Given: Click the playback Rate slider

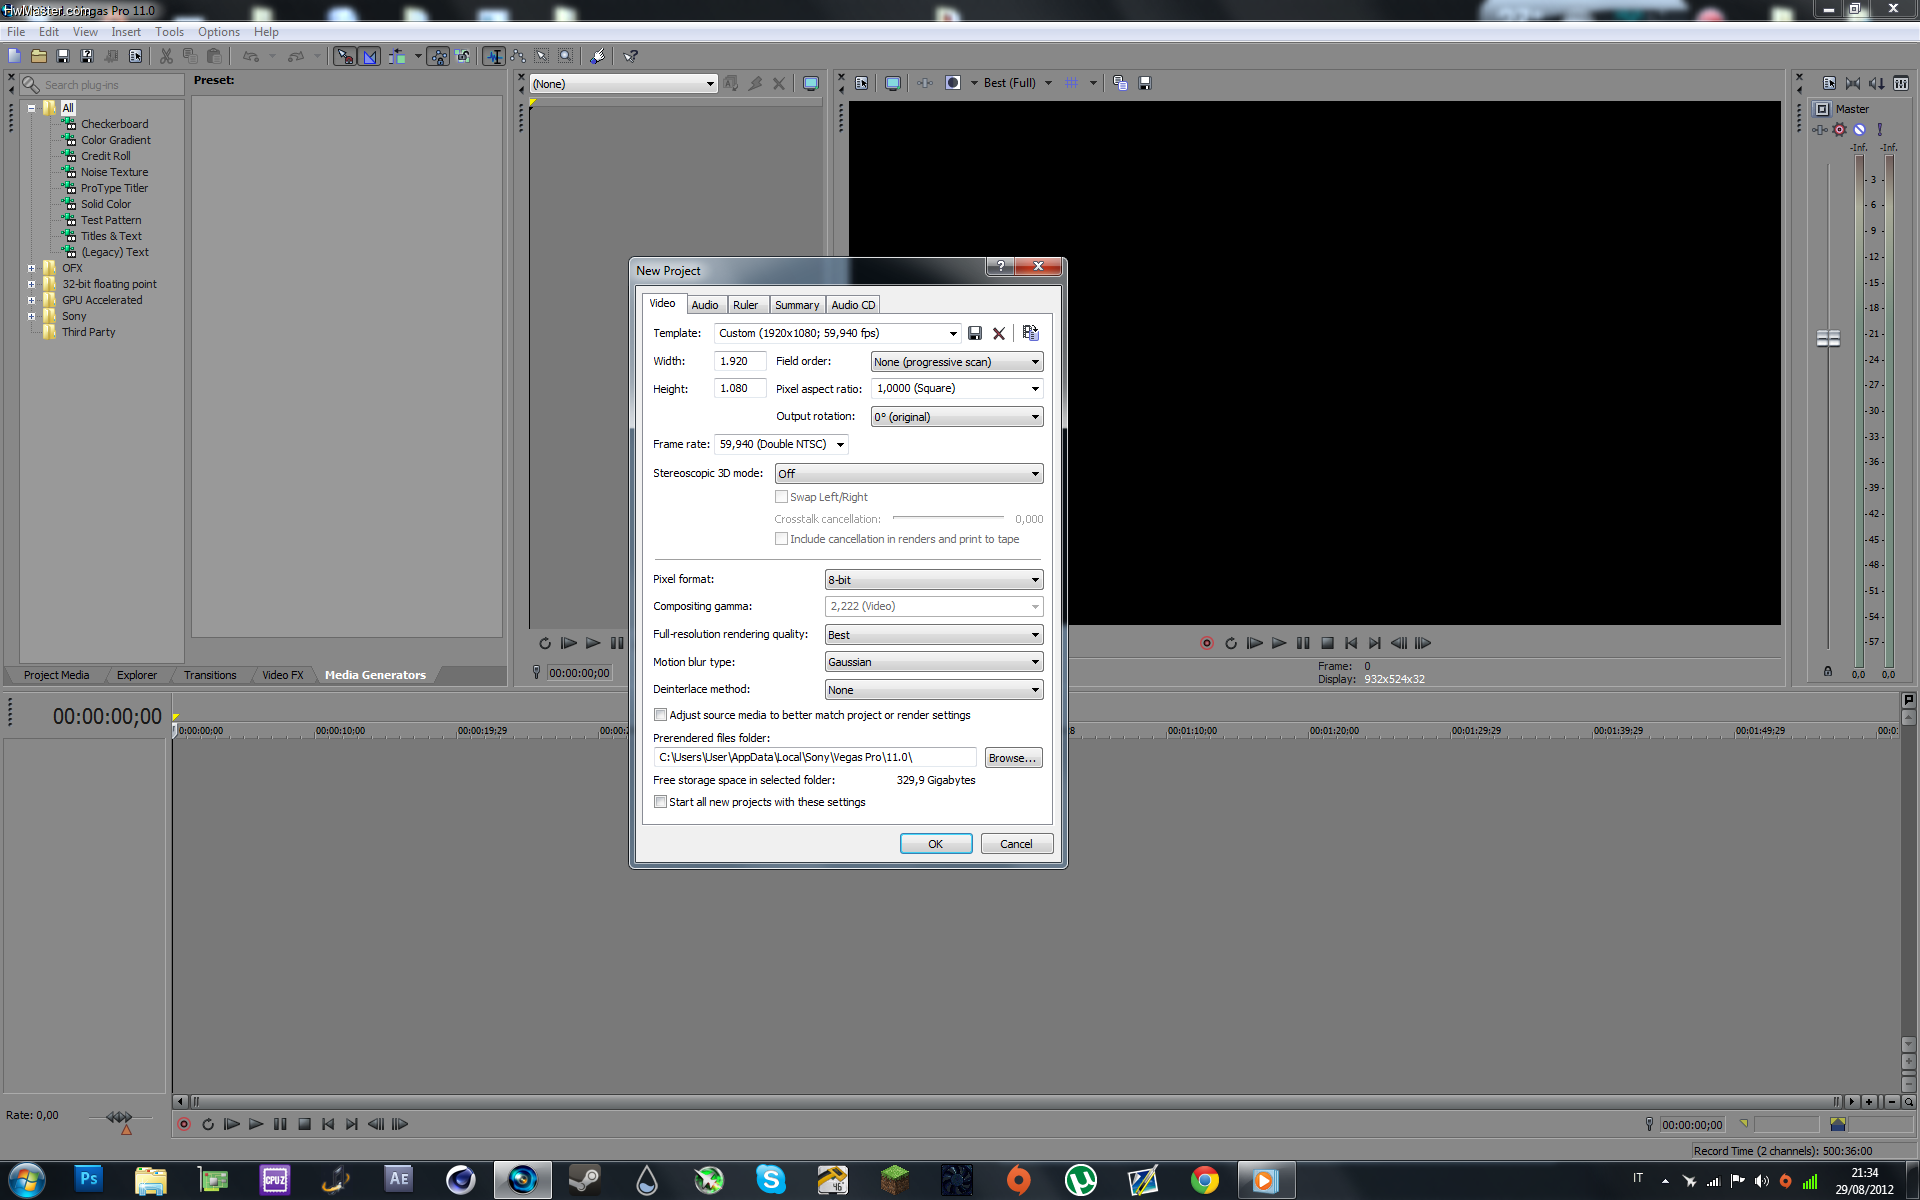Looking at the screenshot, I should pyautogui.click(x=120, y=1117).
